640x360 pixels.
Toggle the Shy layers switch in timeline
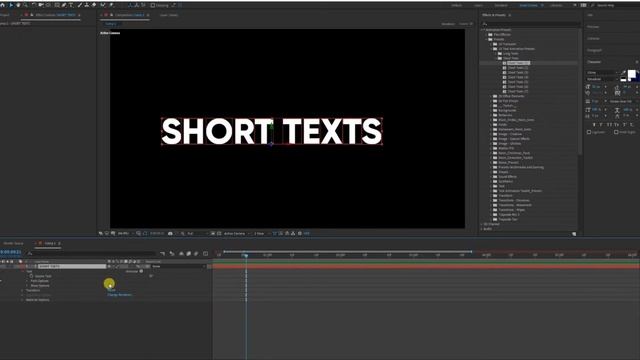click(x=181, y=253)
